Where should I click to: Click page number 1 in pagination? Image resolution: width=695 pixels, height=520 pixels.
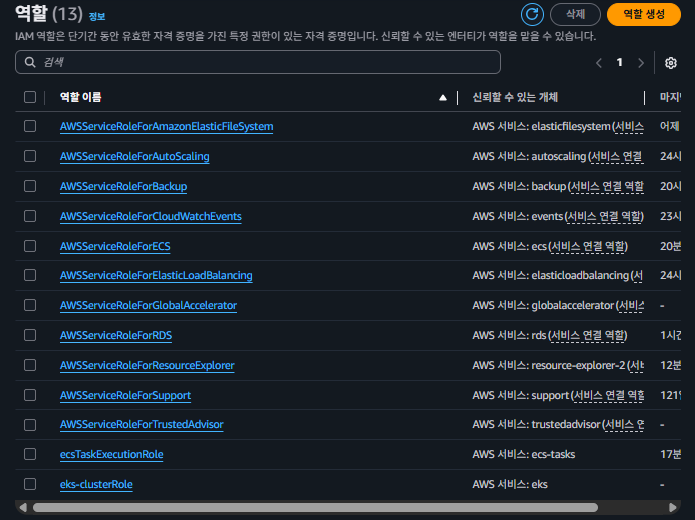(620, 63)
